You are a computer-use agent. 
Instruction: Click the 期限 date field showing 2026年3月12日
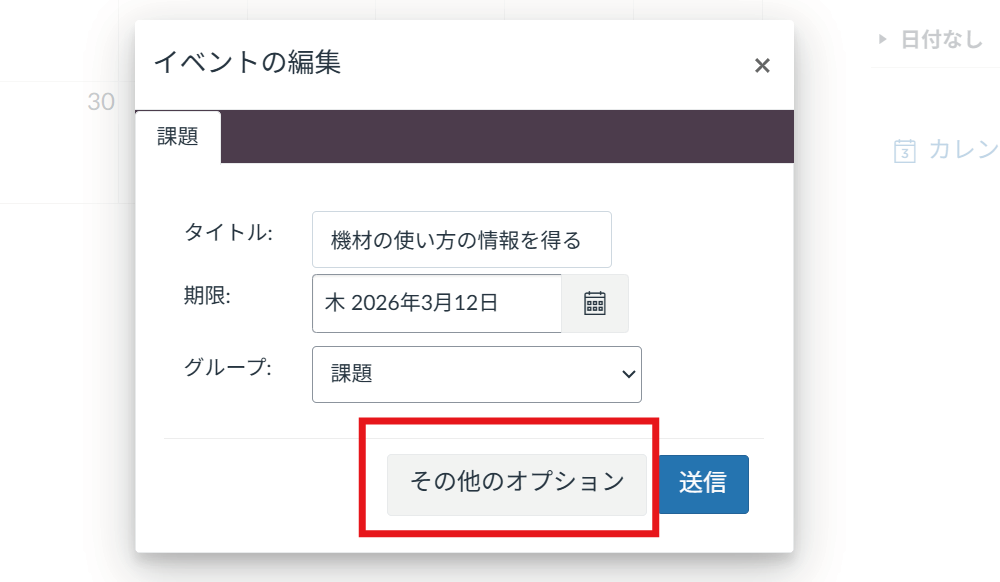[437, 303]
